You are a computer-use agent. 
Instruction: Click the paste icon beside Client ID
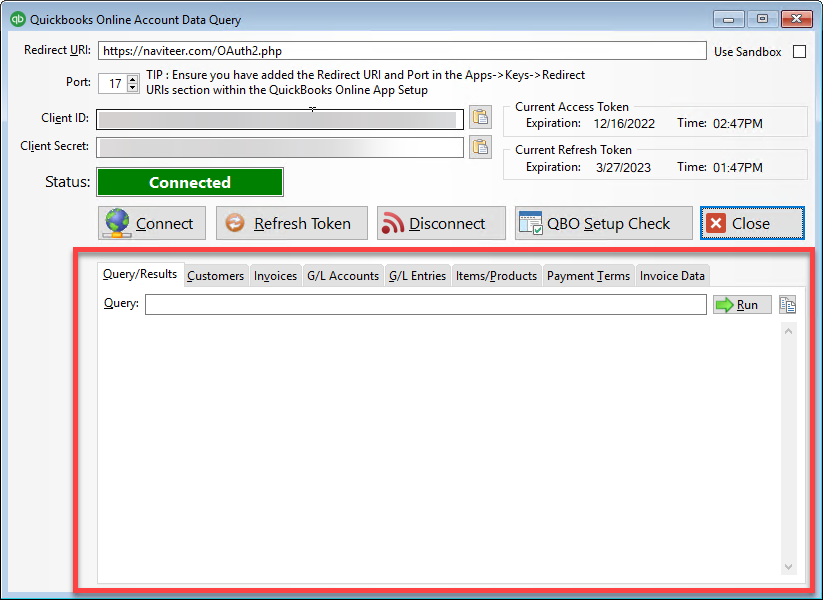click(x=480, y=117)
